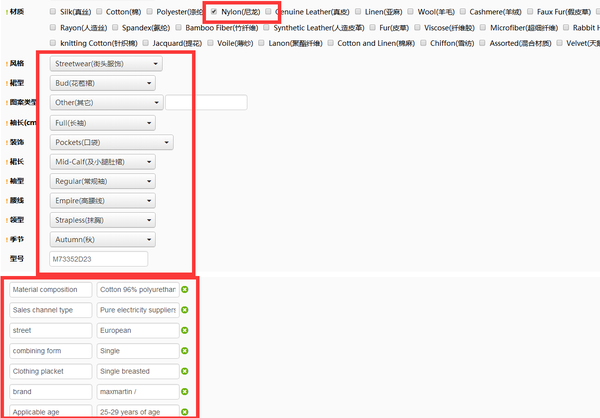The height and width of the screenshot is (418, 600).
Task: Edit the Single breasted value field
Action: click(x=138, y=371)
